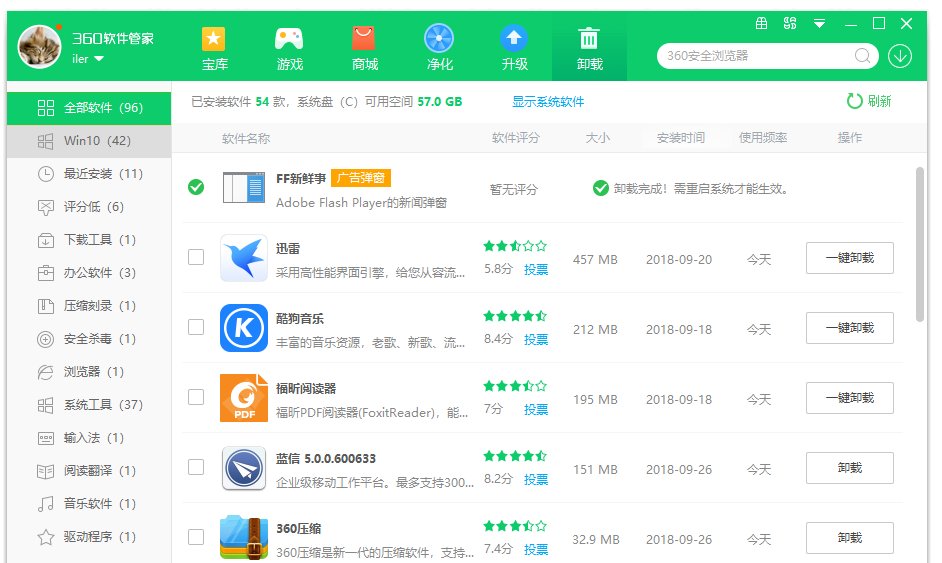The width and height of the screenshot is (942, 563).
Task: Select 音乐软件 (1) category
Action: [x=89, y=504]
